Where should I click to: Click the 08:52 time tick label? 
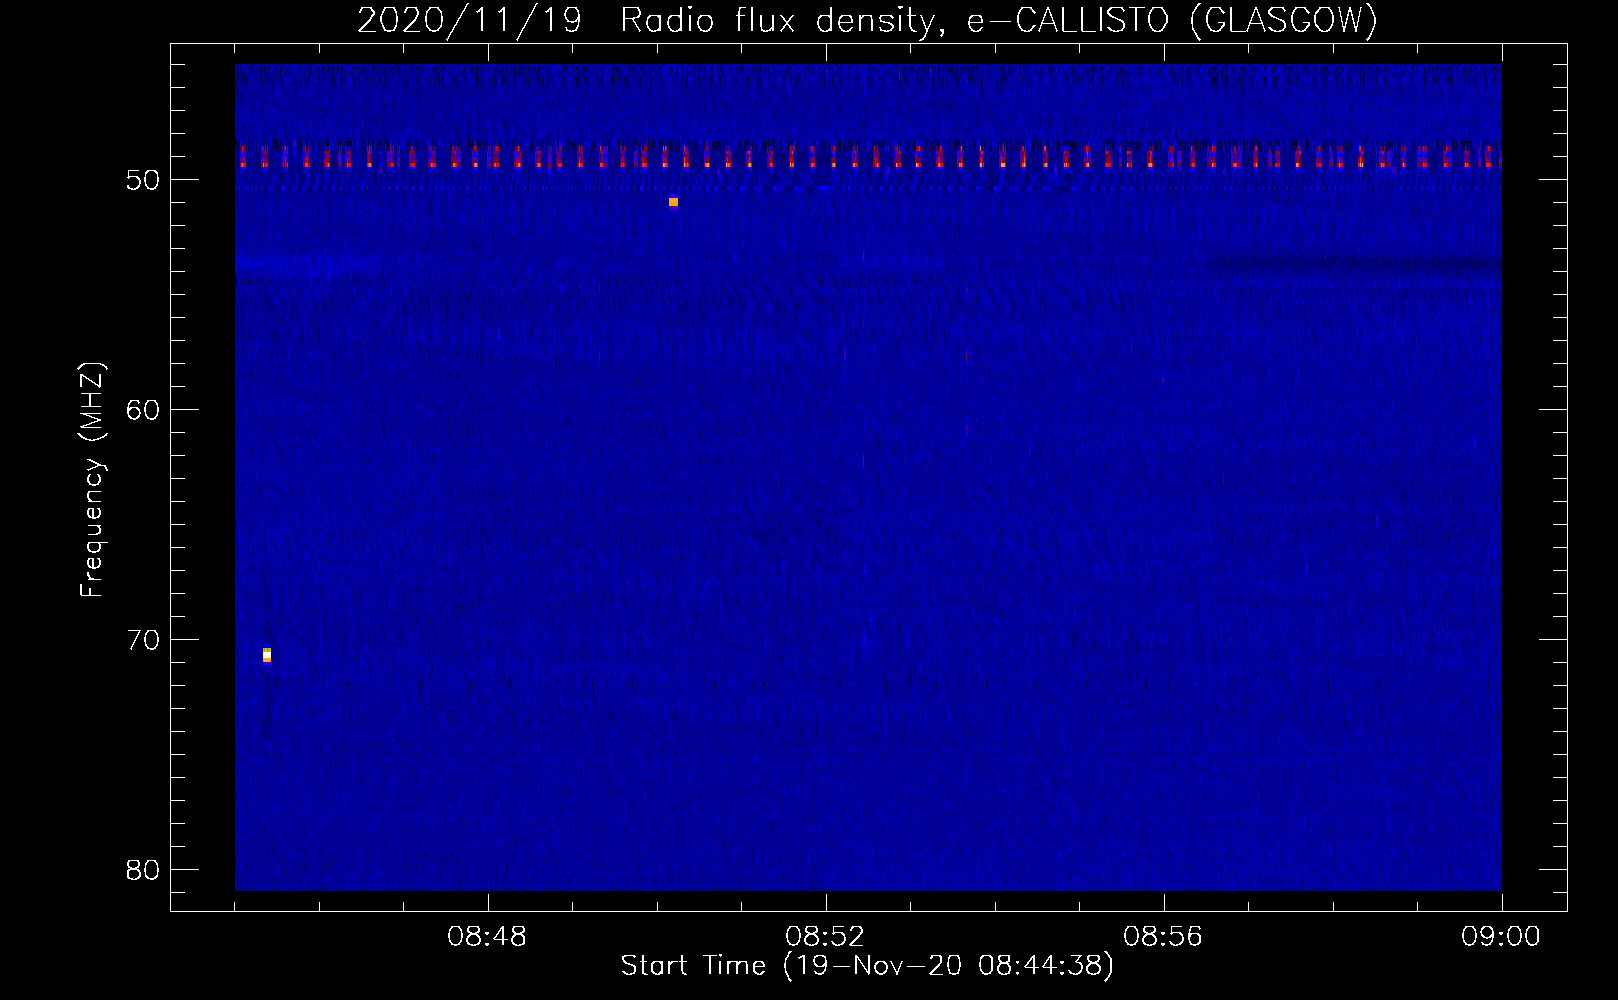point(825,937)
